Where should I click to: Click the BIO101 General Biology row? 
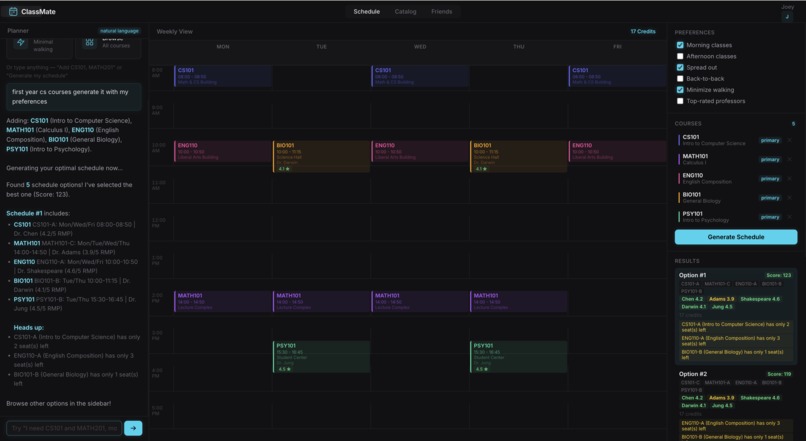click(x=736, y=198)
